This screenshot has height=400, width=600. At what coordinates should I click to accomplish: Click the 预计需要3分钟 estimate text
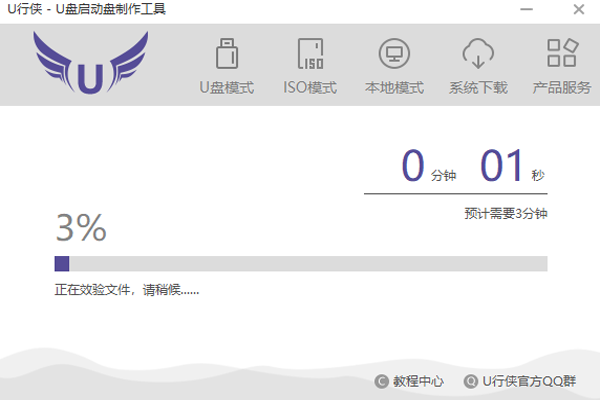click(506, 213)
